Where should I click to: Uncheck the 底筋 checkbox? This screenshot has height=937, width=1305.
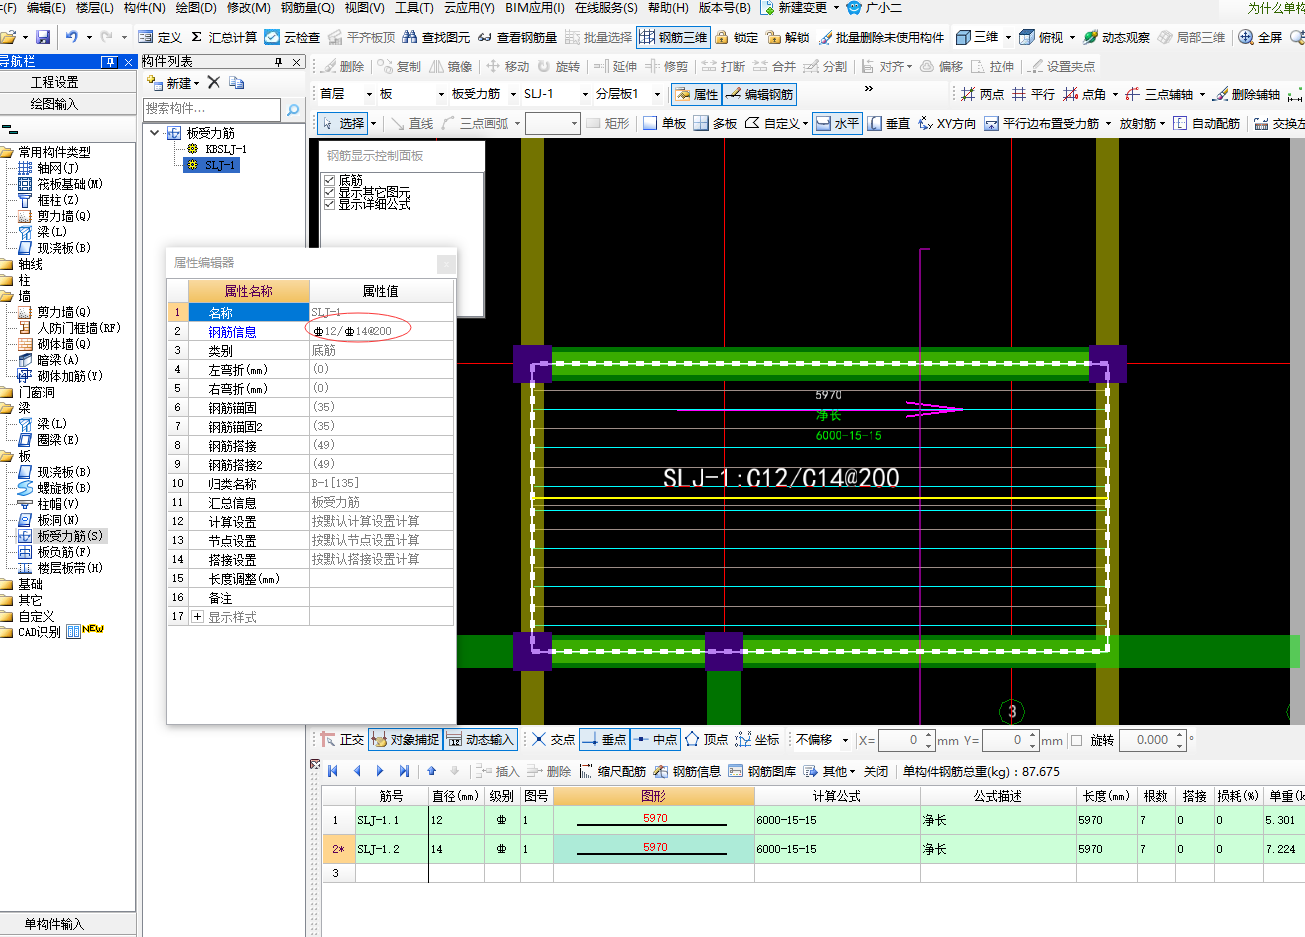329,180
